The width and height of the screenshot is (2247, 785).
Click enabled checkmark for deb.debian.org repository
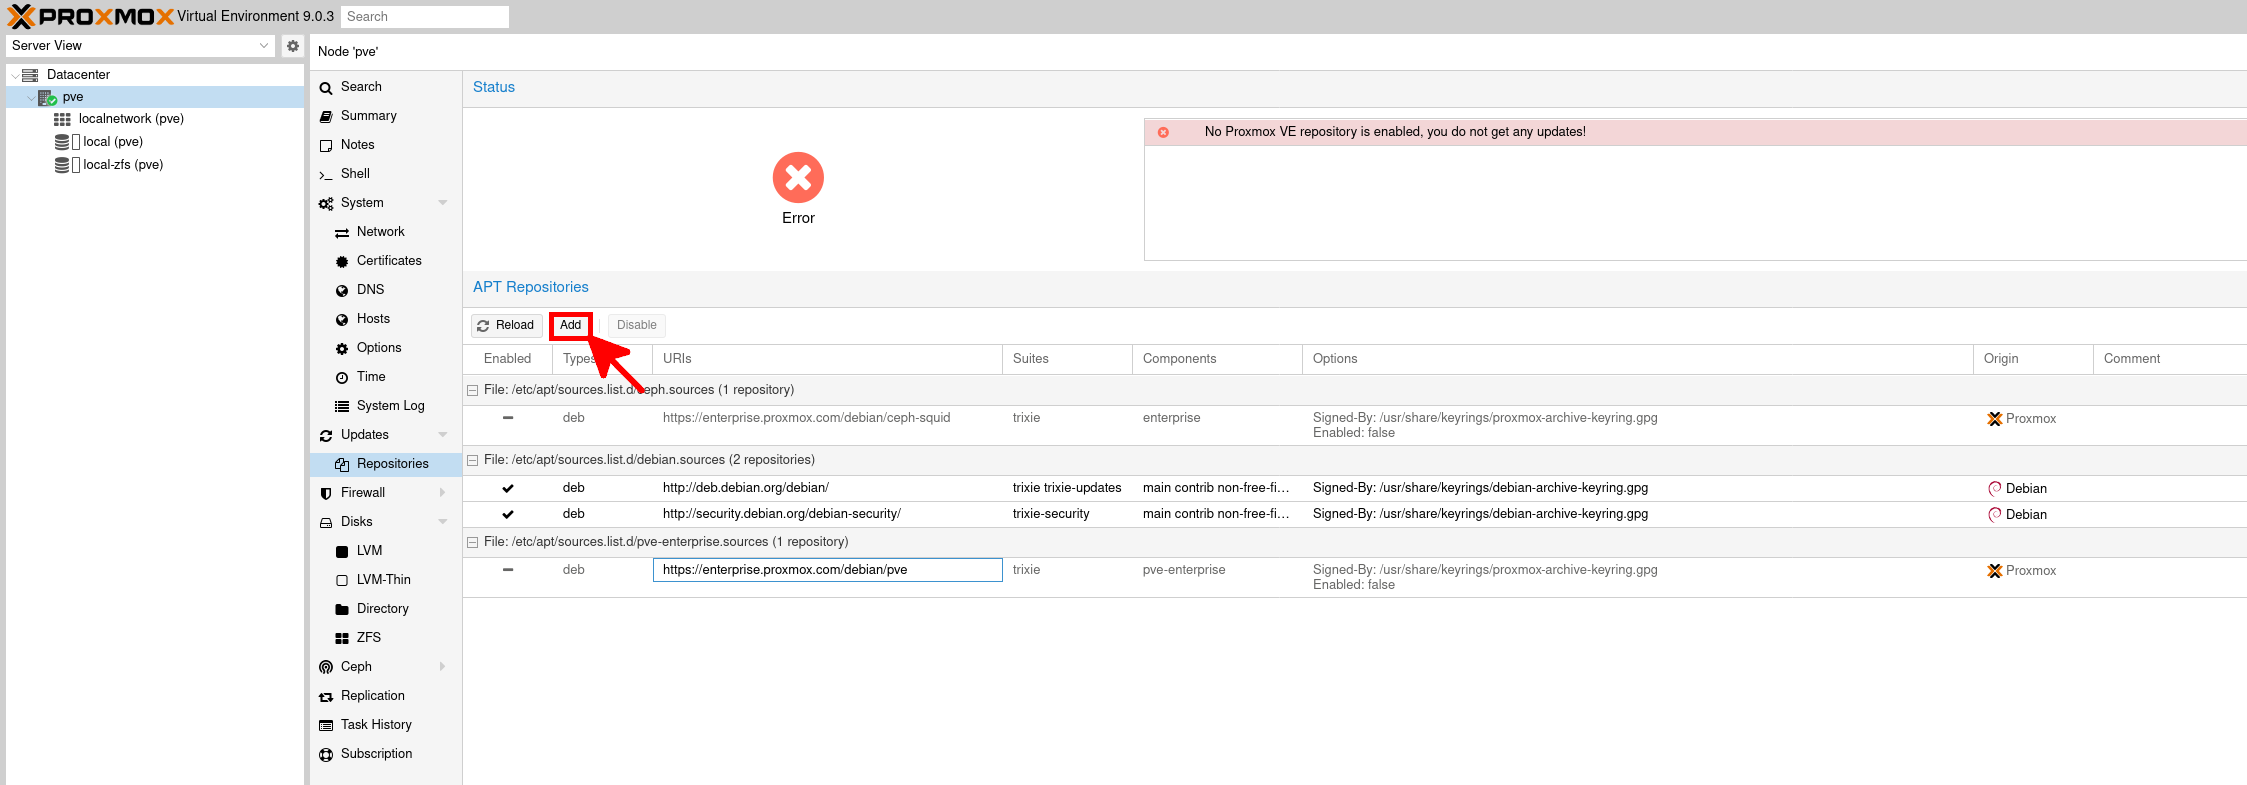tap(508, 489)
